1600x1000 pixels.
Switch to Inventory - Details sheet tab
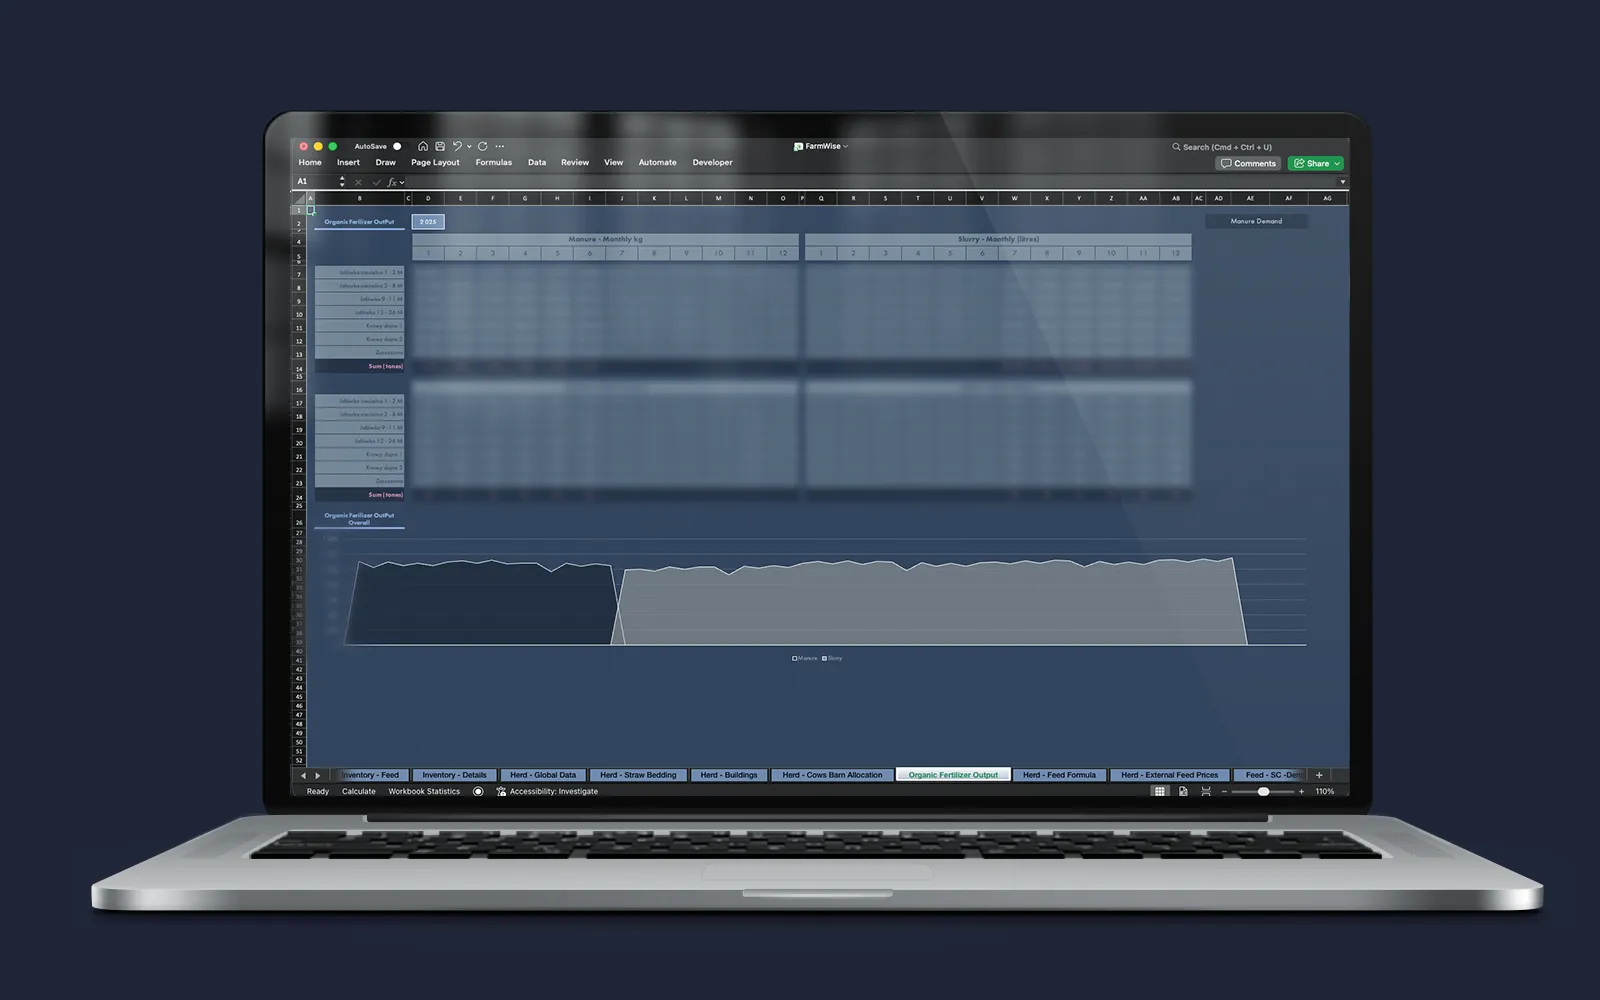pos(454,775)
